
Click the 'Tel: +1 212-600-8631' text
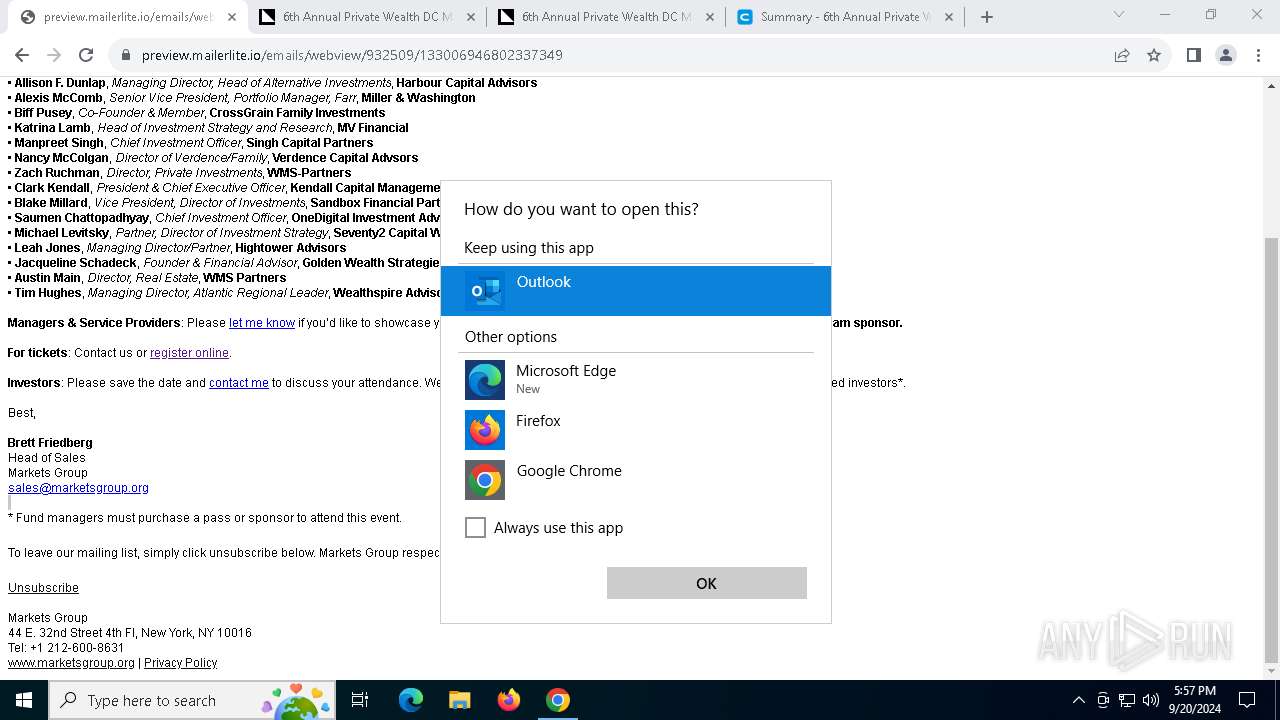[x=66, y=648]
